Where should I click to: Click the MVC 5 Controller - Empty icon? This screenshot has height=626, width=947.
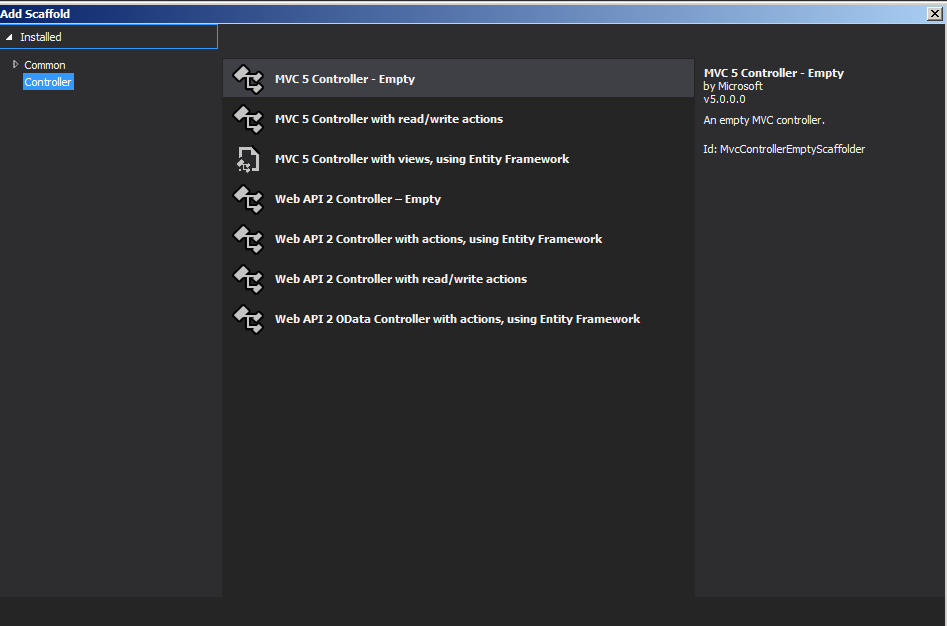[x=247, y=79]
